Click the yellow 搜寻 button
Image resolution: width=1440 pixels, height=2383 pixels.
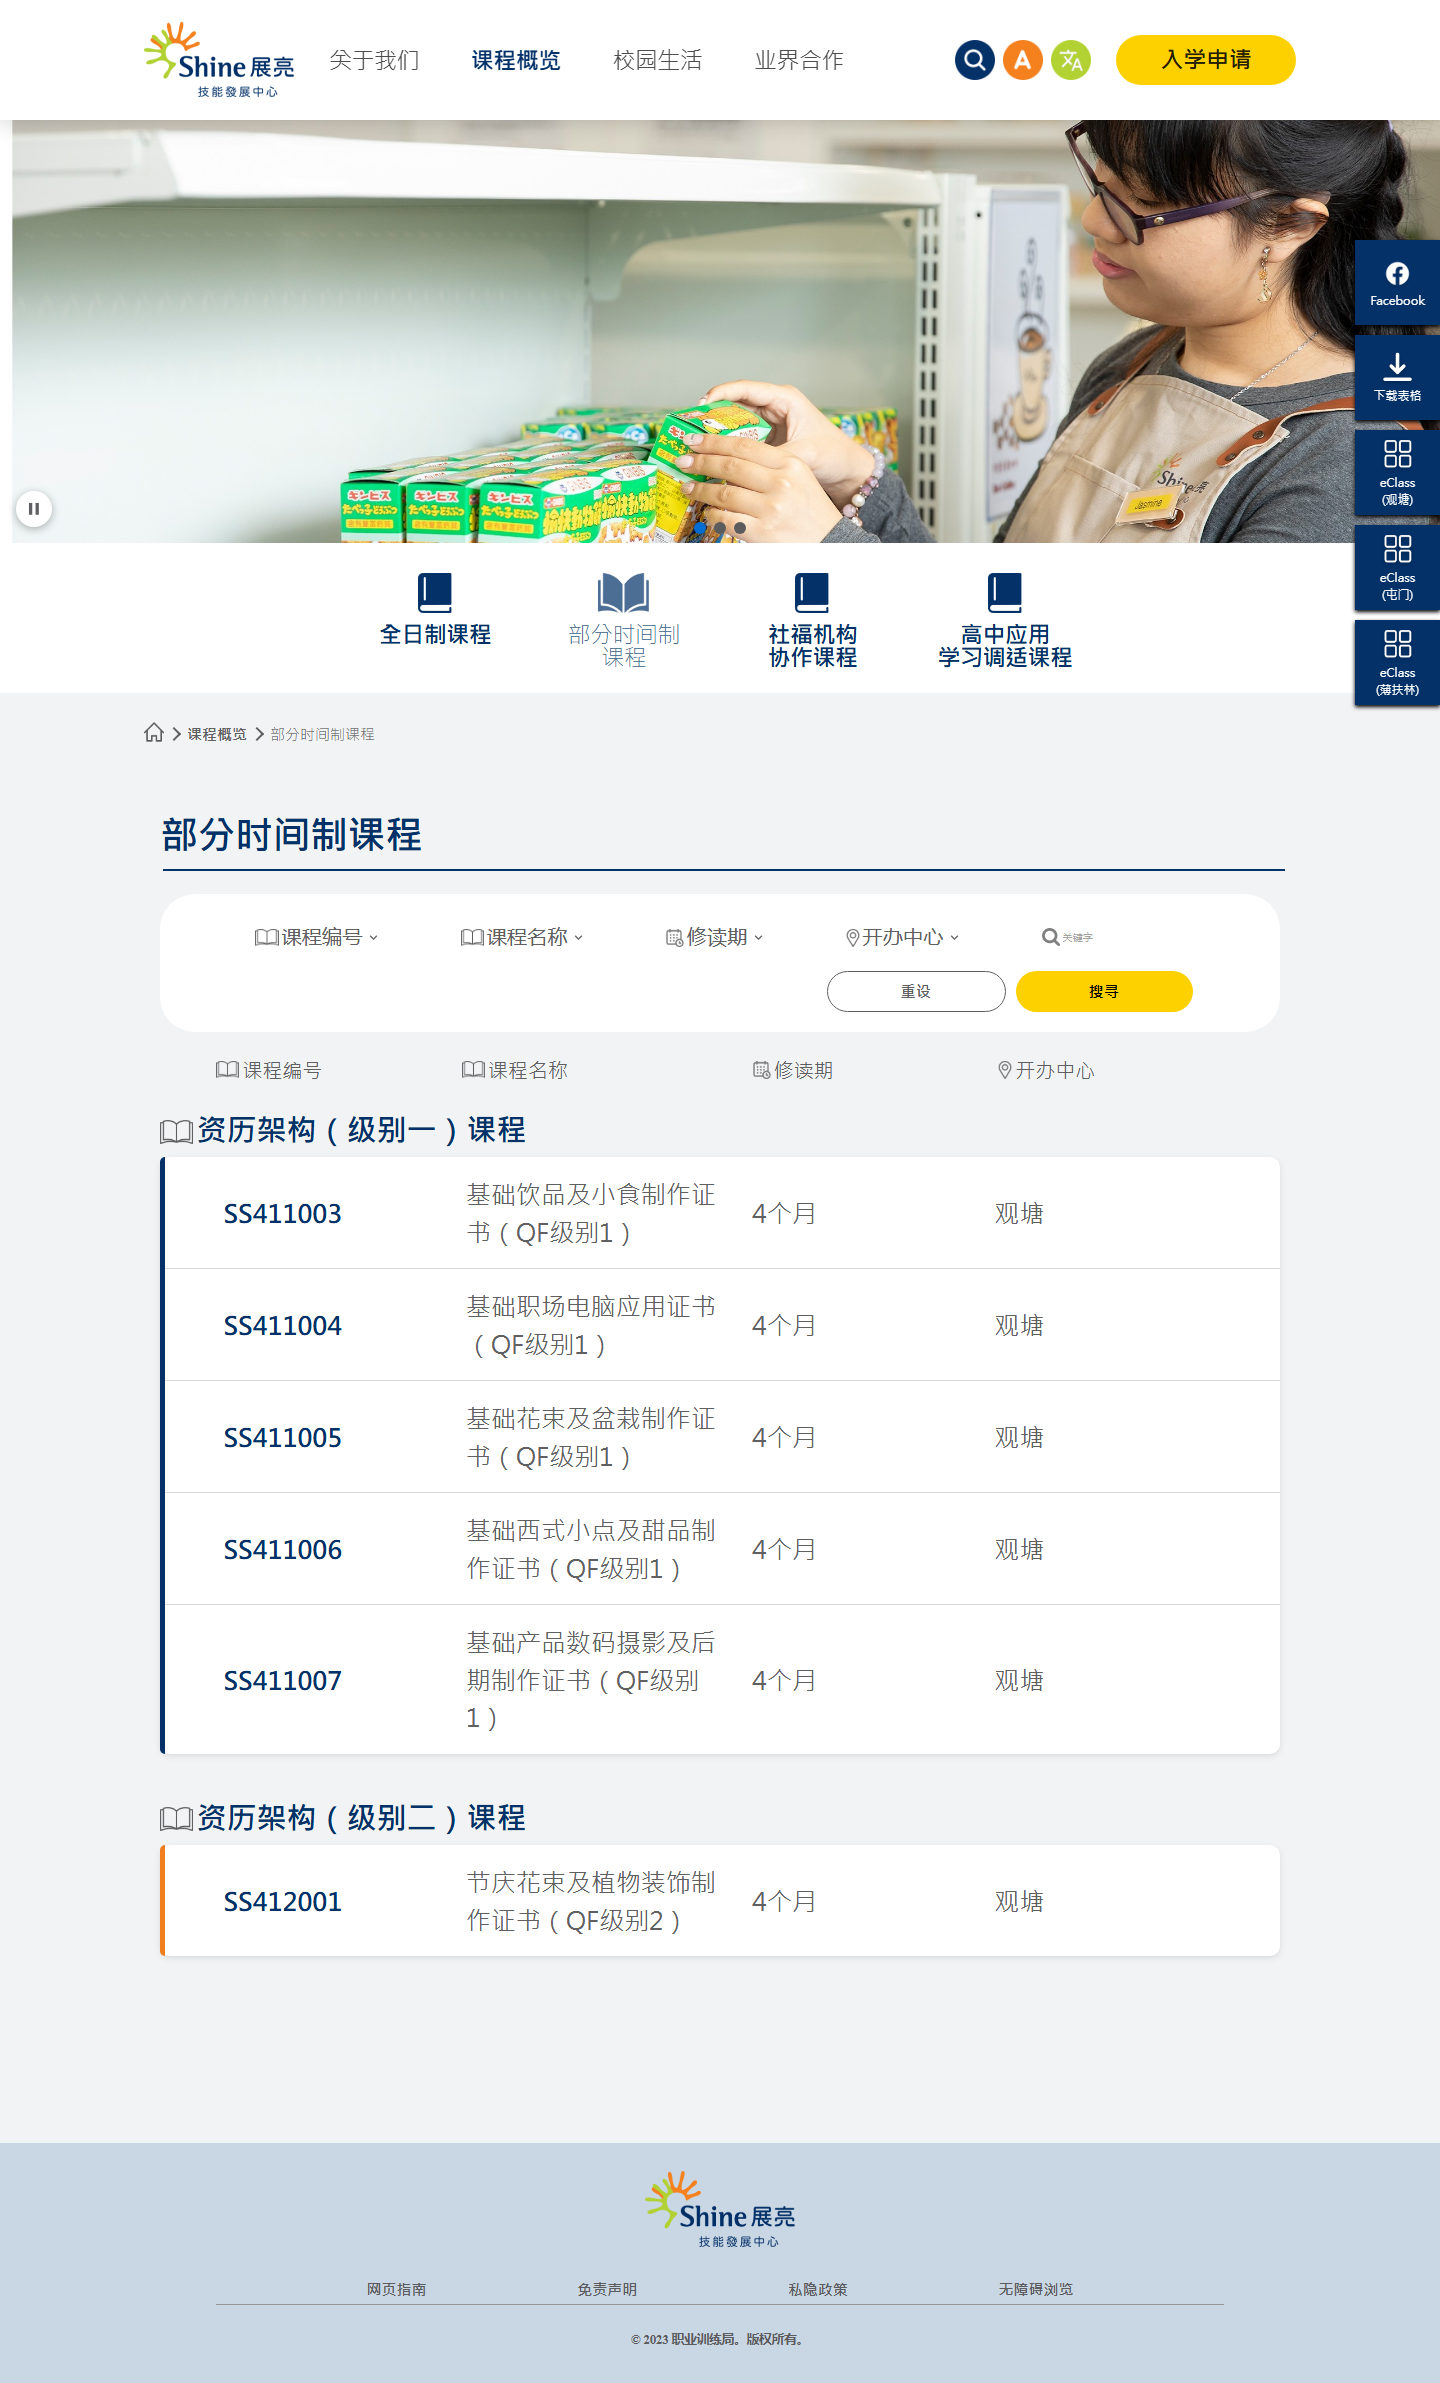[1104, 991]
